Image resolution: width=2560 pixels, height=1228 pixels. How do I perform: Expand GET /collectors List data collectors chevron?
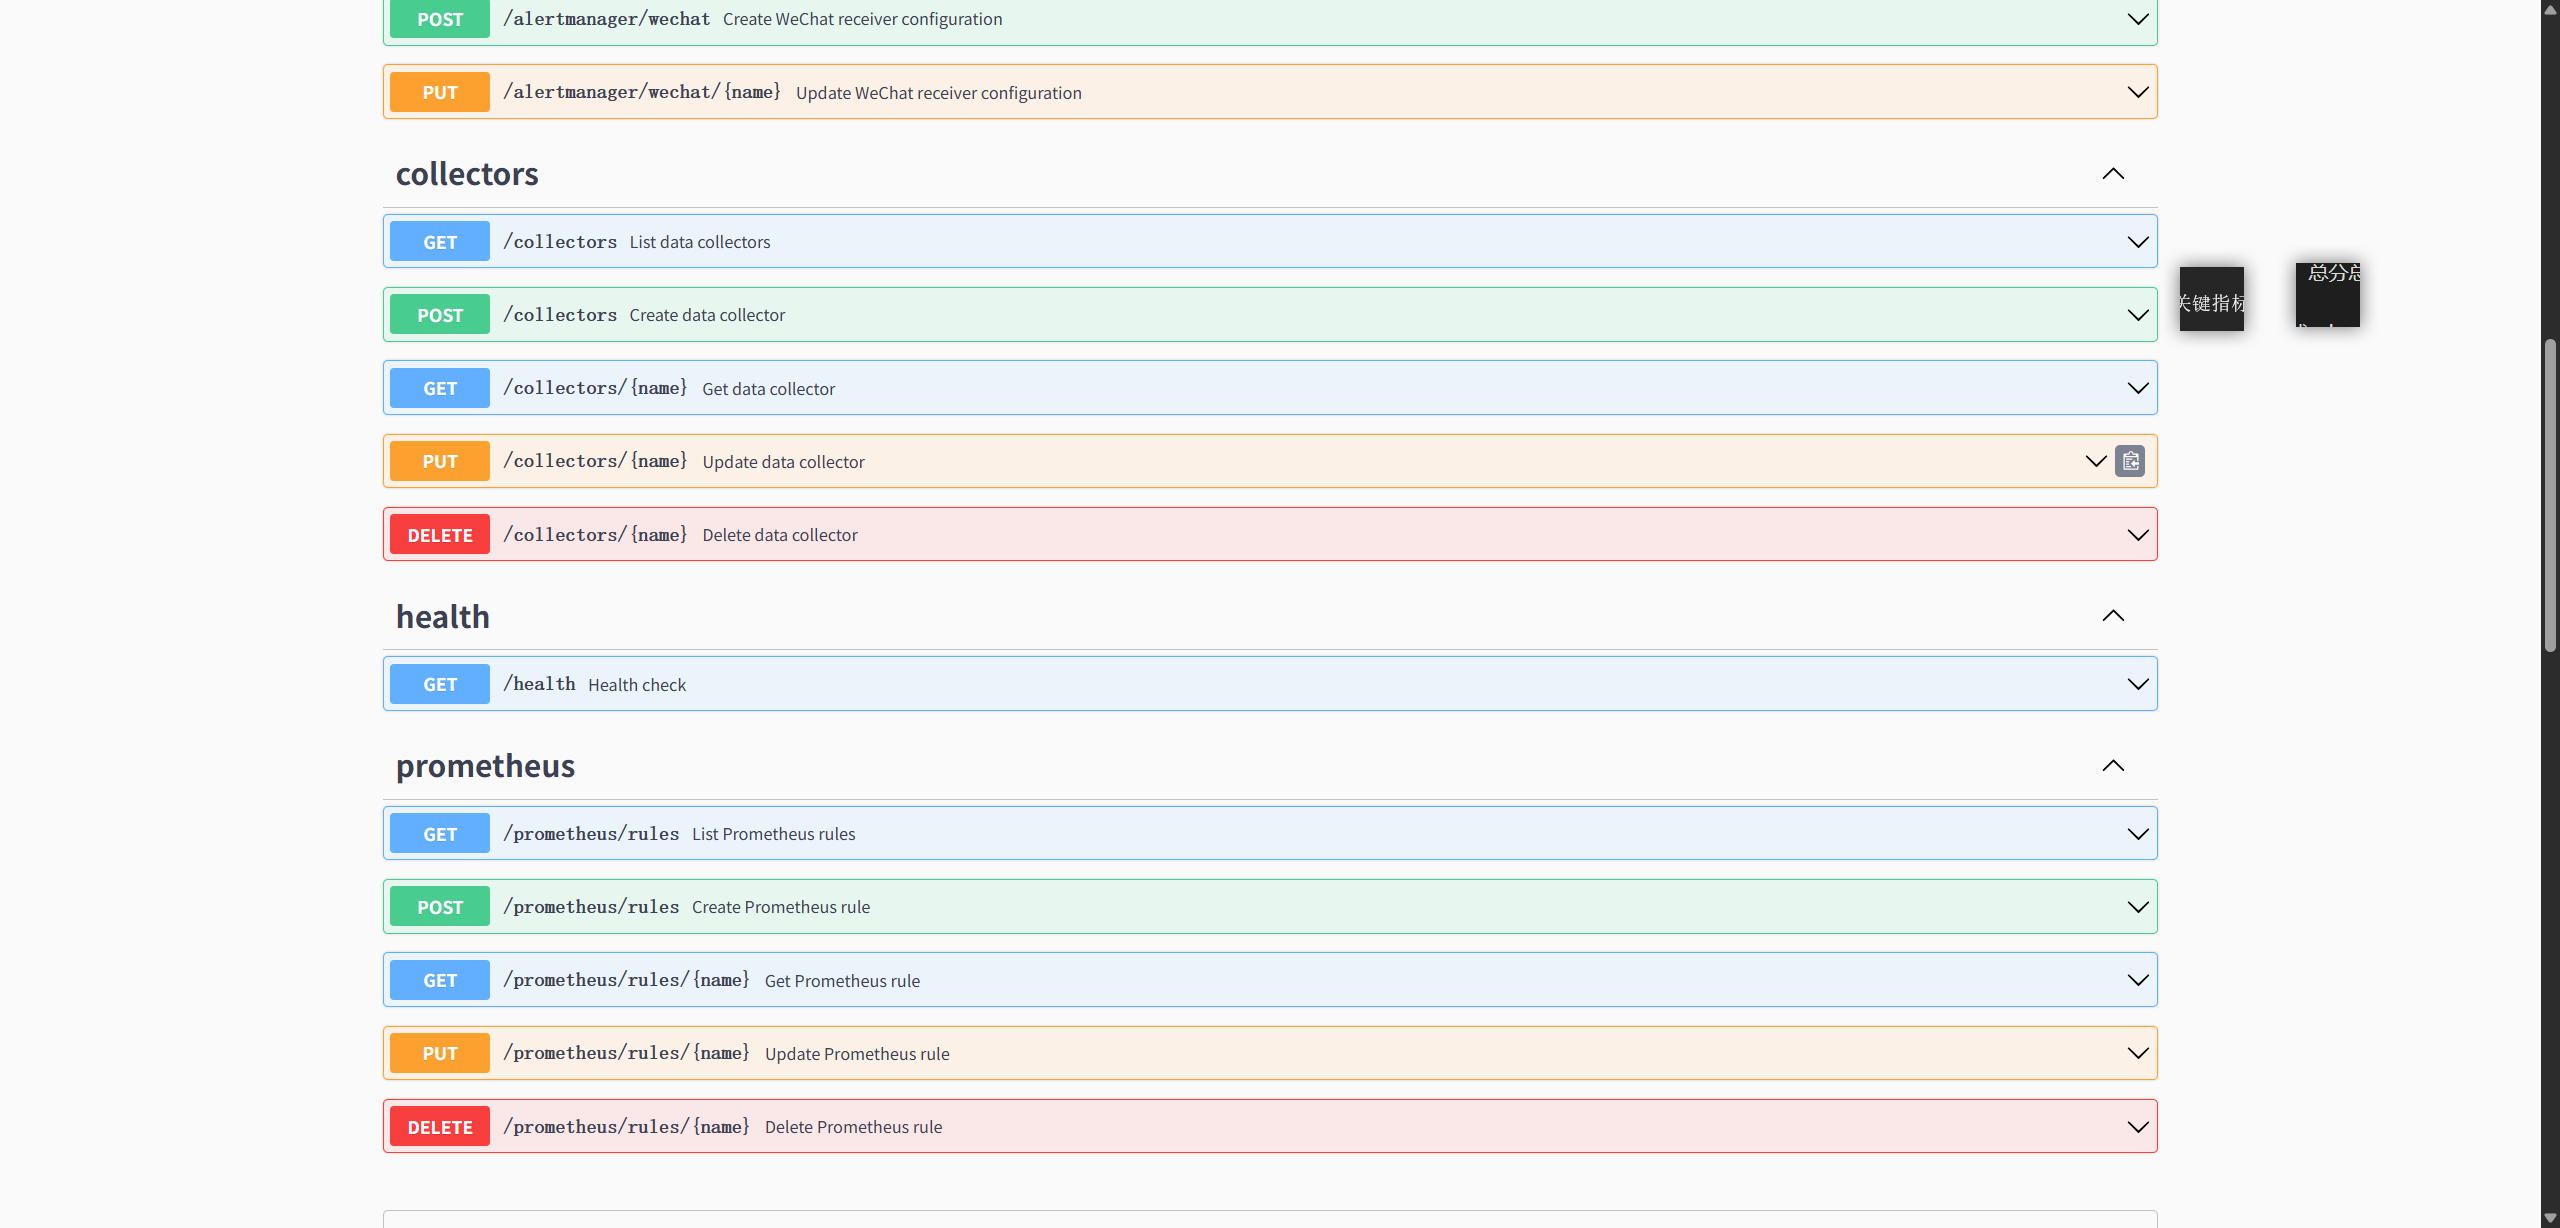pos(2138,242)
